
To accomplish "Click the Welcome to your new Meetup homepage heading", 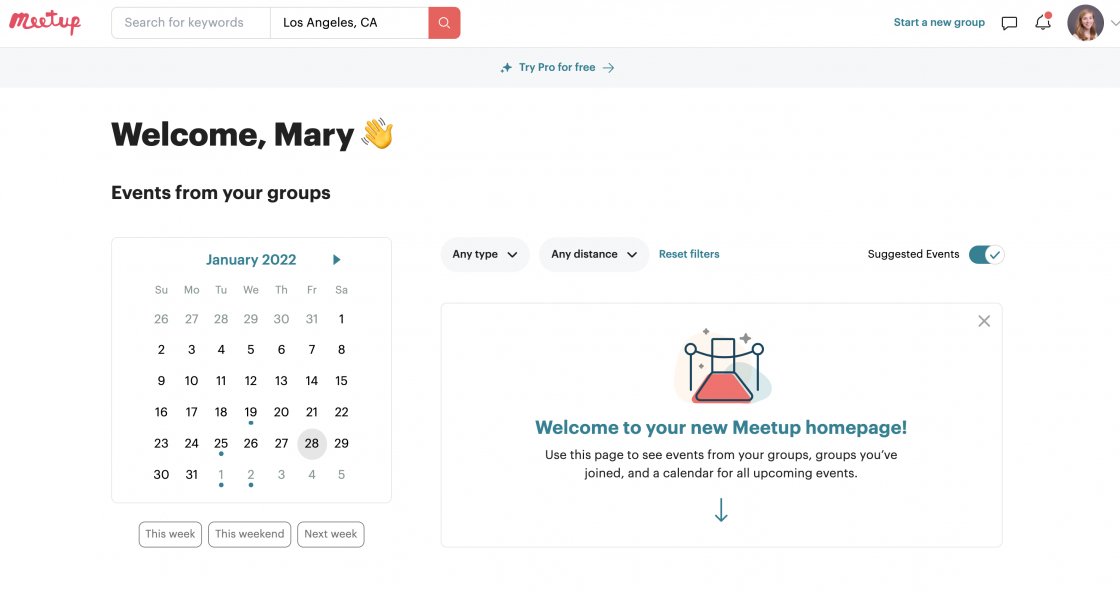I will [721, 428].
